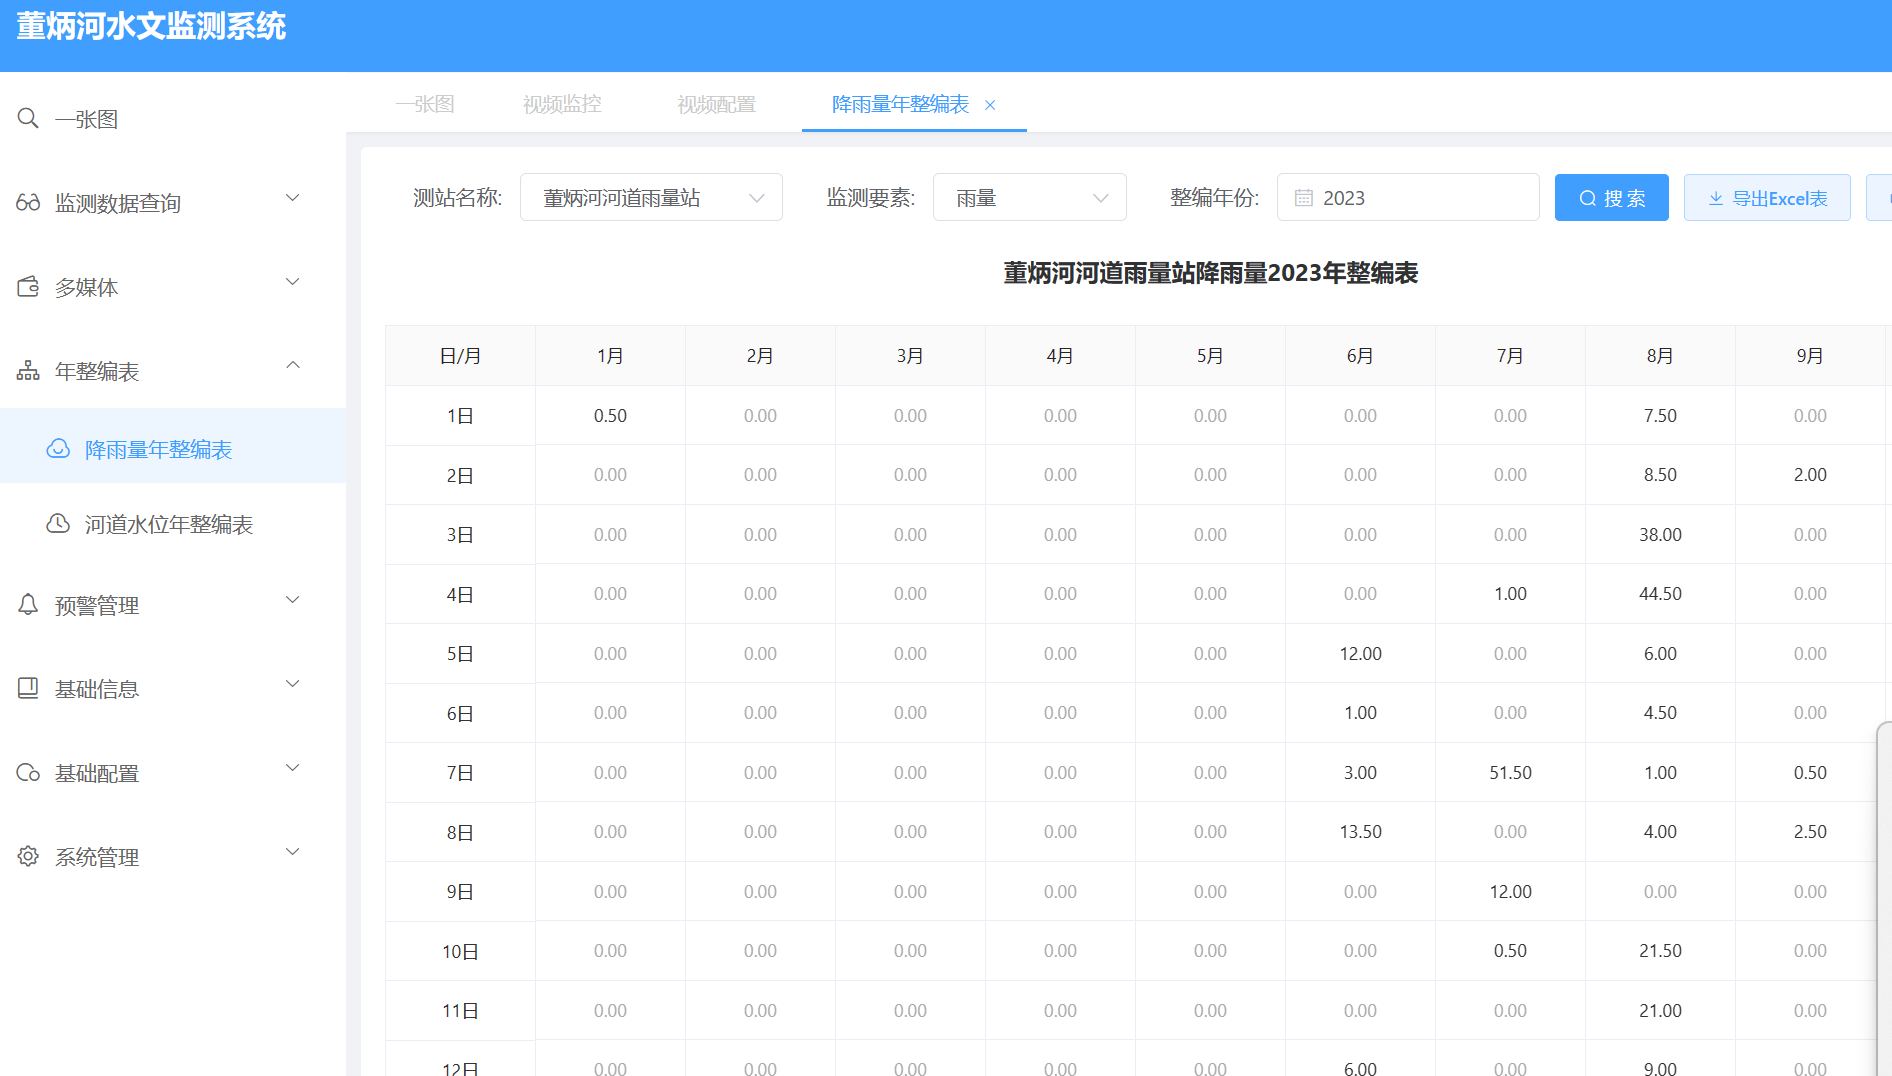Screen dimensions: 1892x1076
Task: Open 降雨量年整编表 in the sidebar
Action: 173,446
